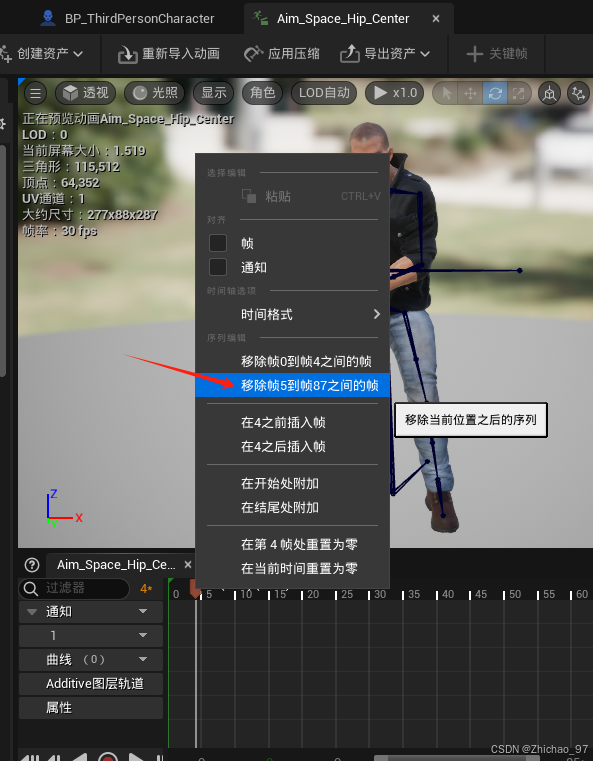Click the horizontal timeline scrollbar

tap(457, 758)
